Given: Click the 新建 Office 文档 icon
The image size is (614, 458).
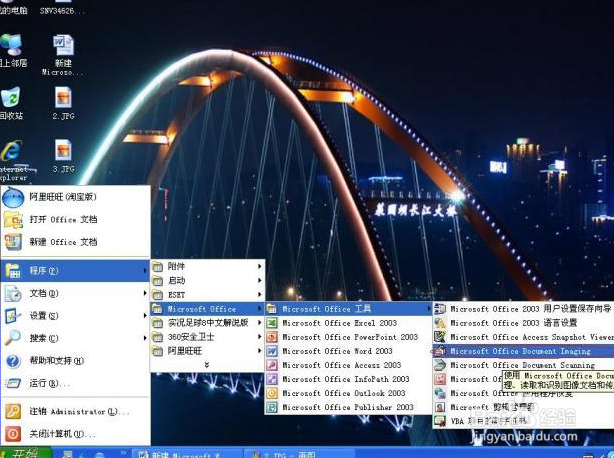Looking at the screenshot, I should coord(13,242).
